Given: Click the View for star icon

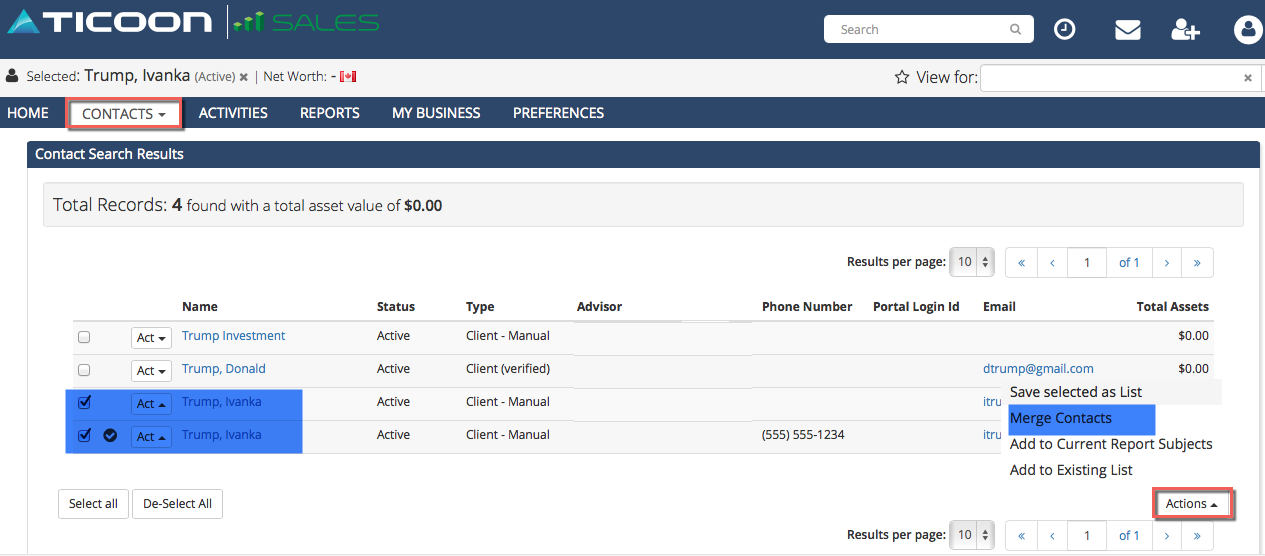Looking at the screenshot, I should tap(902, 77).
